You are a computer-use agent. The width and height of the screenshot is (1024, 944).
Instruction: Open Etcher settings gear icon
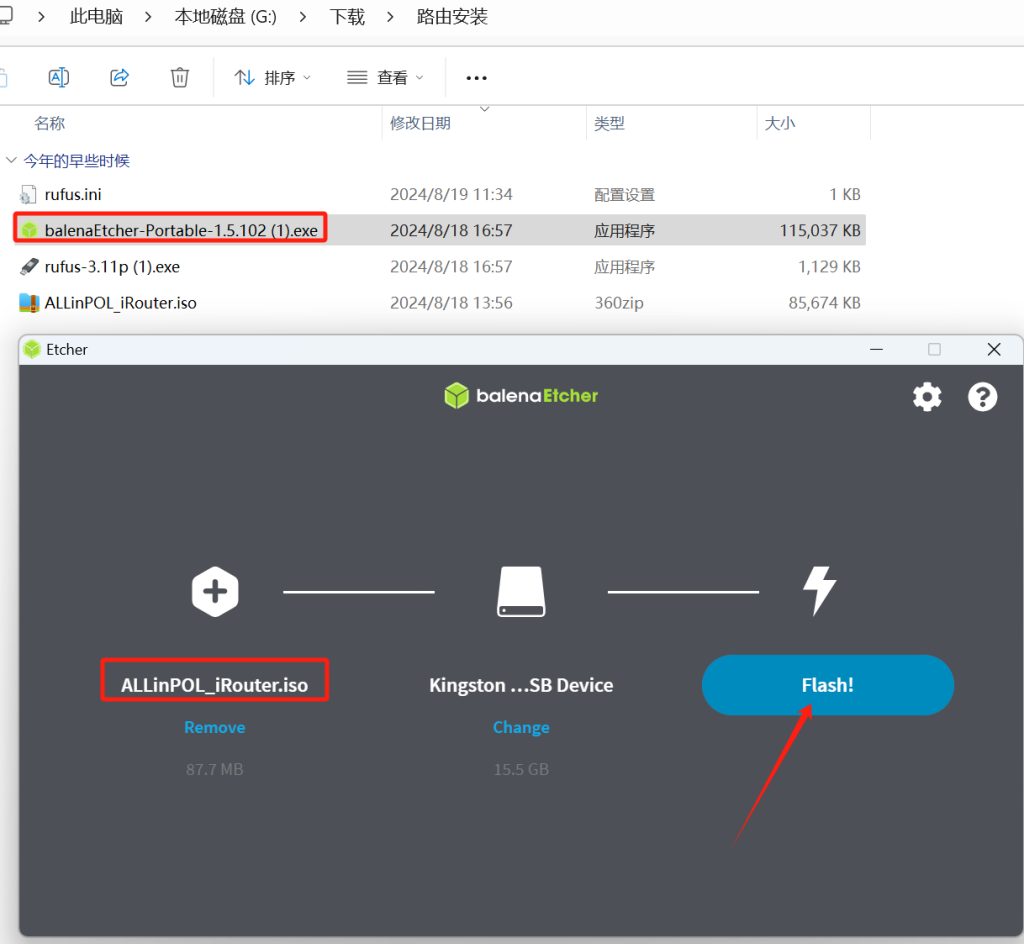(927, 396)
